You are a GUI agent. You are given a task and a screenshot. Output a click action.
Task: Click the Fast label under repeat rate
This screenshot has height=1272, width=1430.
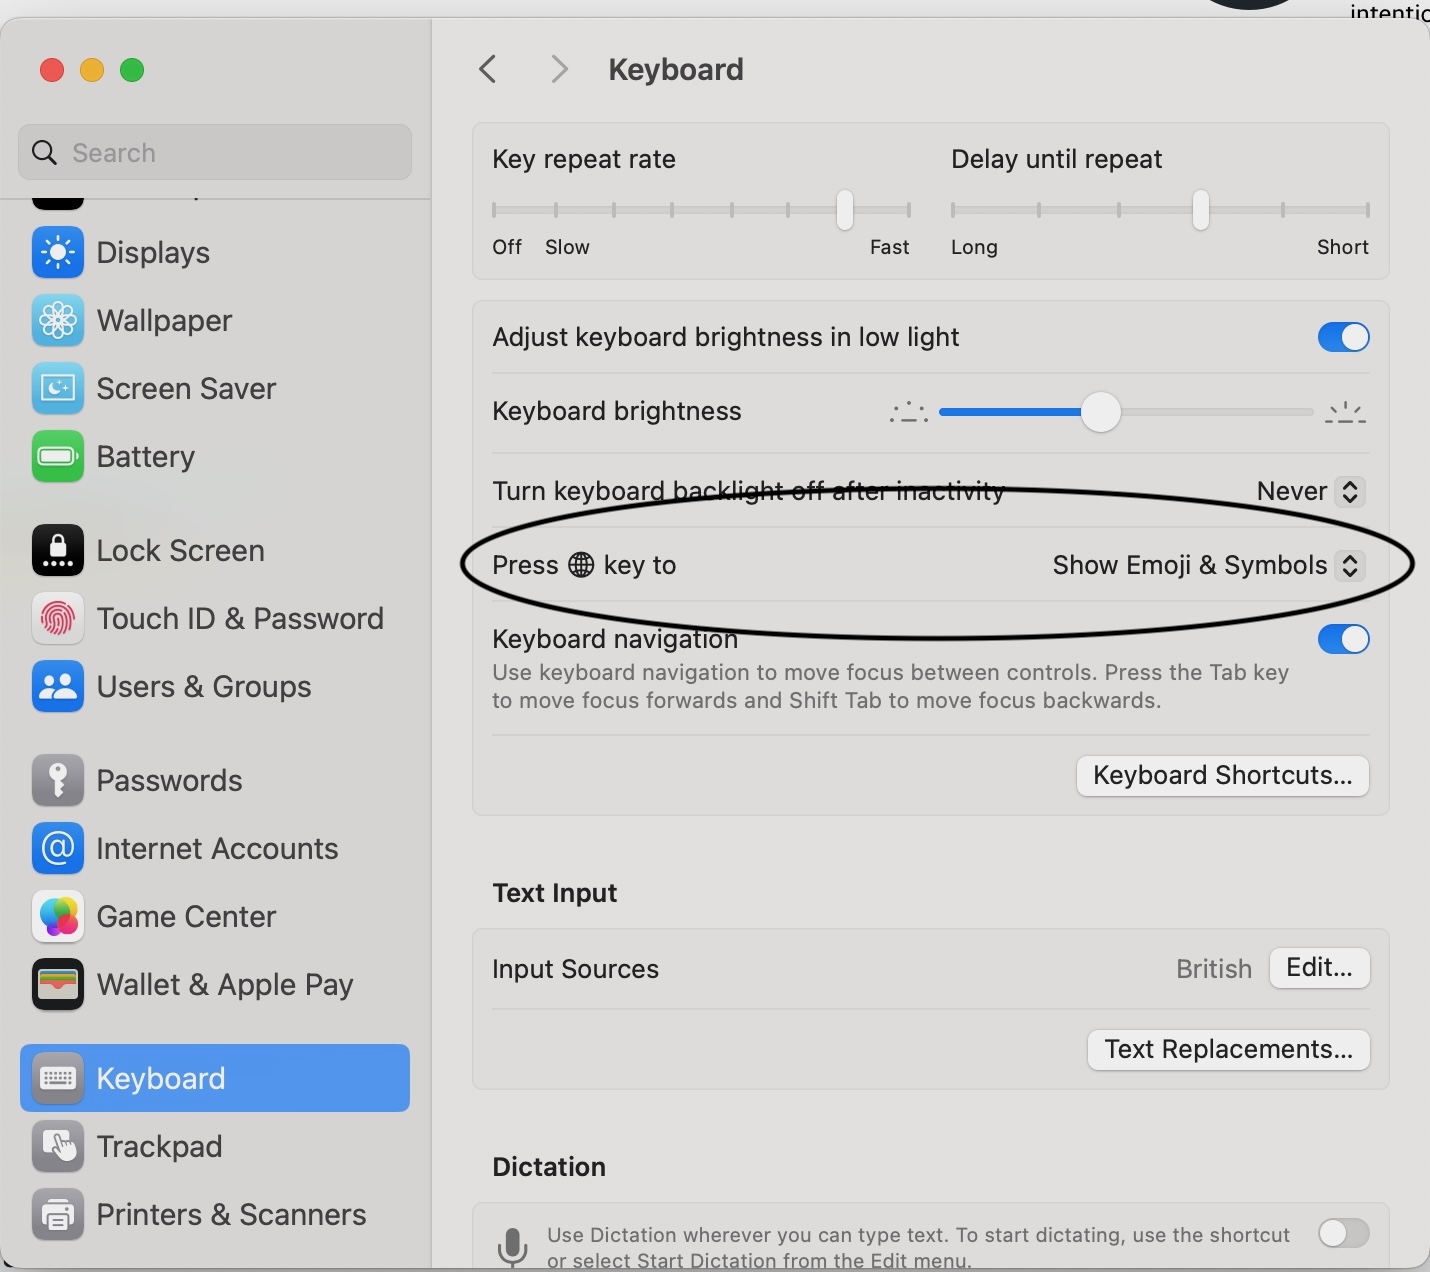pos(889,247)
